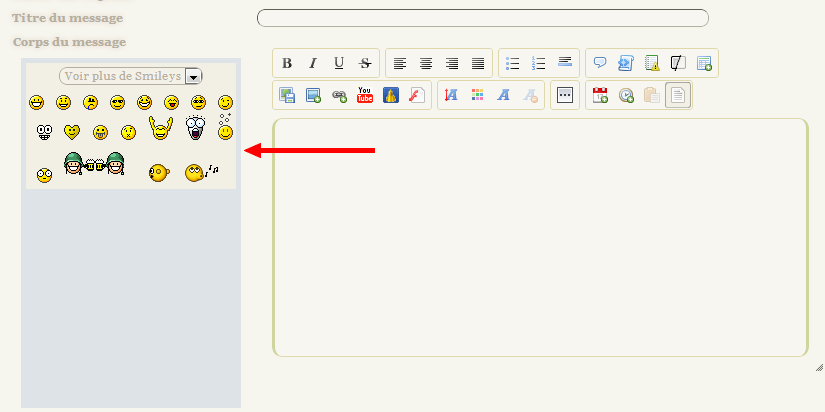The height and width of the screenshot is (412, 825).
Task: Open the font family picker
Action: (504, 95)
